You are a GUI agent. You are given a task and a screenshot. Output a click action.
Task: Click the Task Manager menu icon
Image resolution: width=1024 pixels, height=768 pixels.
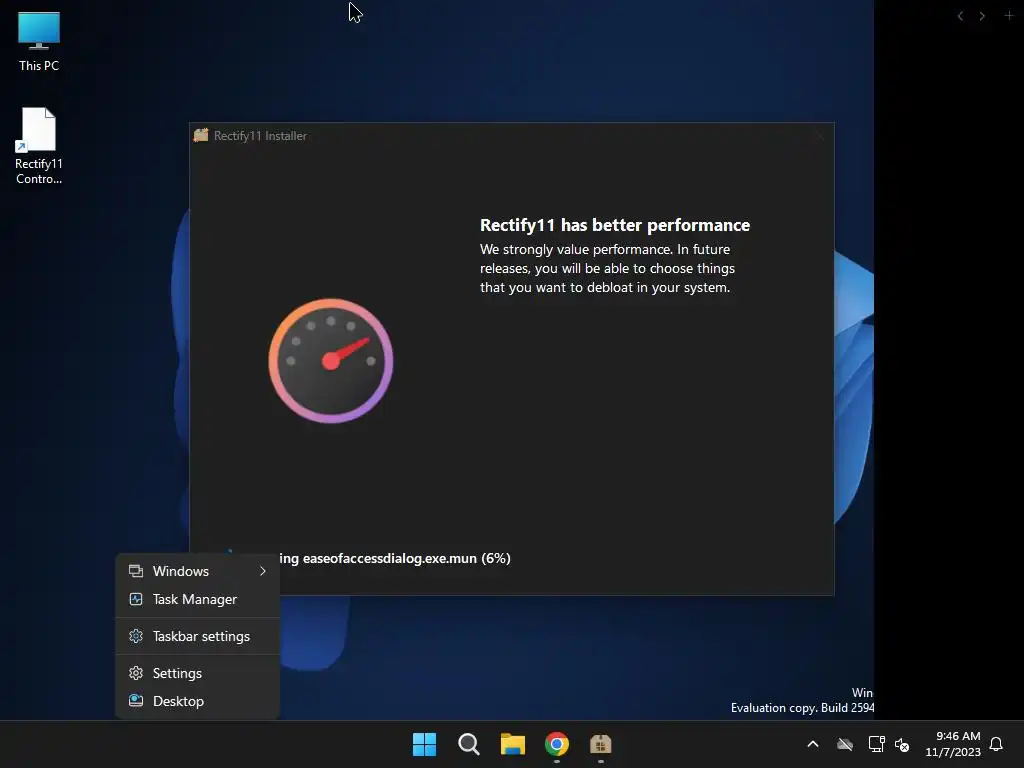pyautogui.click(x=136, y=600)
